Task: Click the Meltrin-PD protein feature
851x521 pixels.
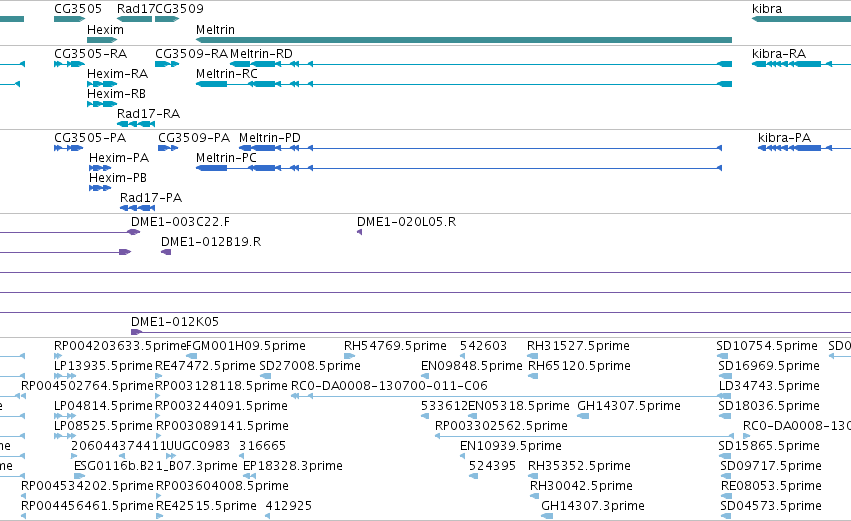Action: 480,148
